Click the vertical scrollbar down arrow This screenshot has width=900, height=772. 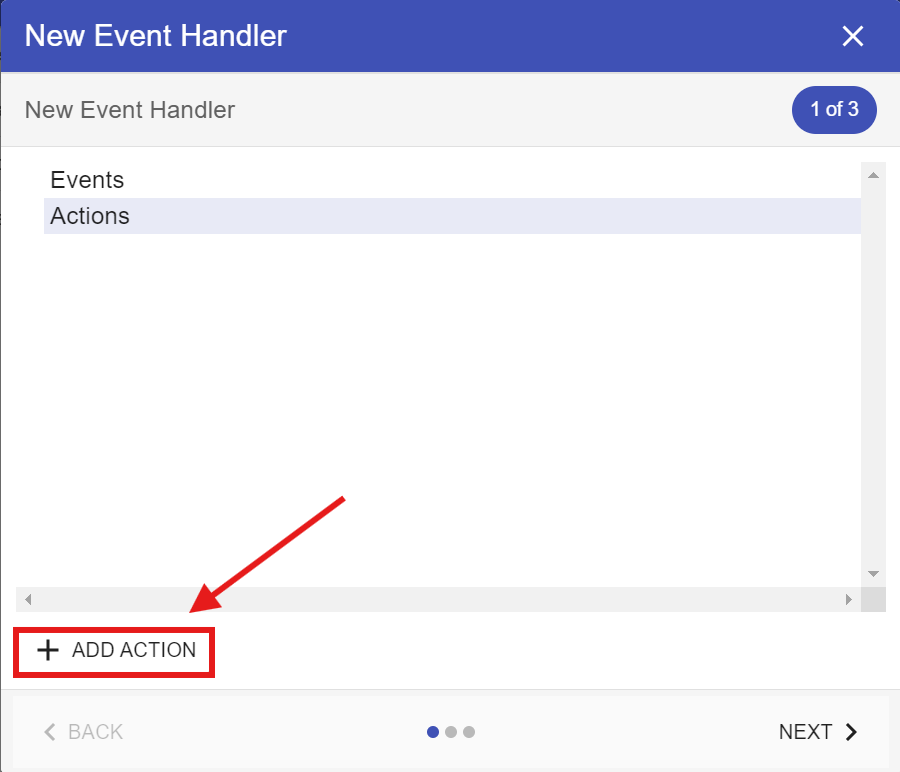coord(873,574)
